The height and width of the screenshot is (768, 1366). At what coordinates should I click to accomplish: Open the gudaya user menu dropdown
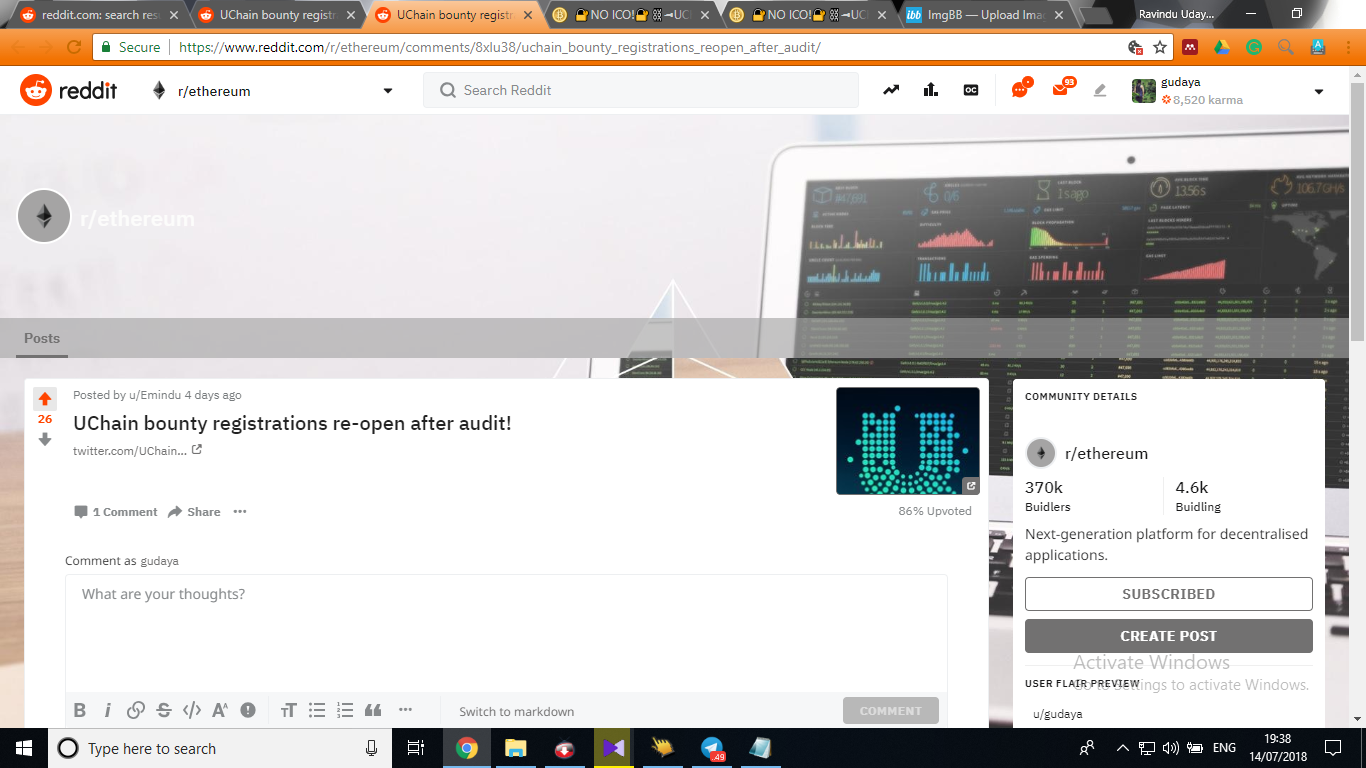(1318, 91)
